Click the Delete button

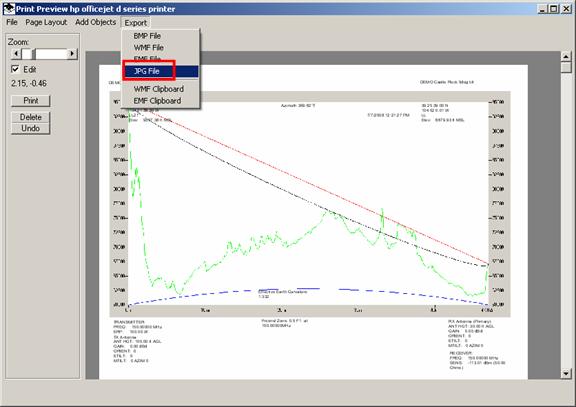pos(30,117)
